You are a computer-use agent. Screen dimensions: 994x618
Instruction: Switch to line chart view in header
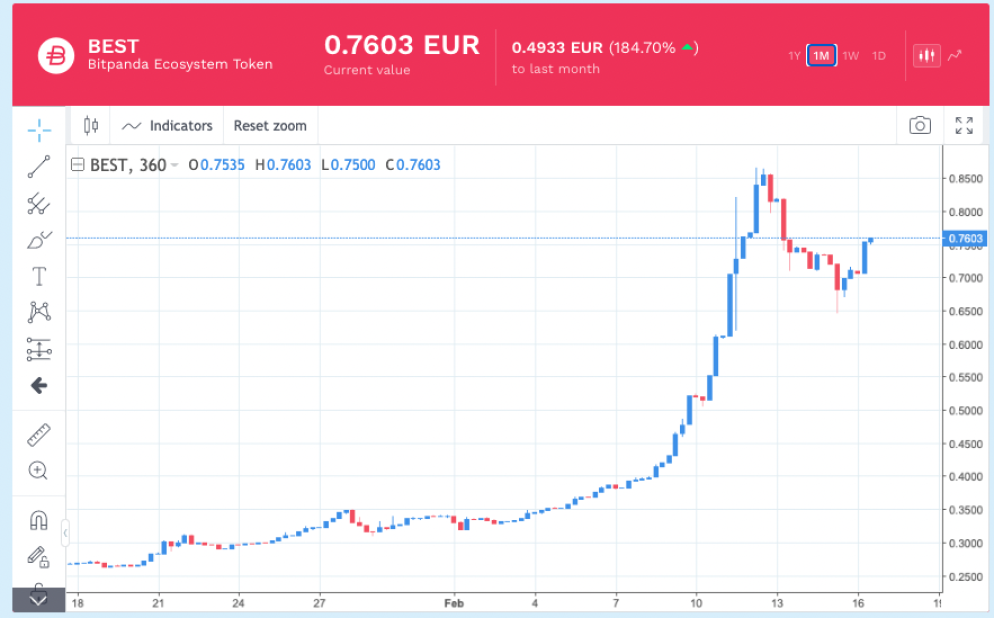click(x=955, y=56)
